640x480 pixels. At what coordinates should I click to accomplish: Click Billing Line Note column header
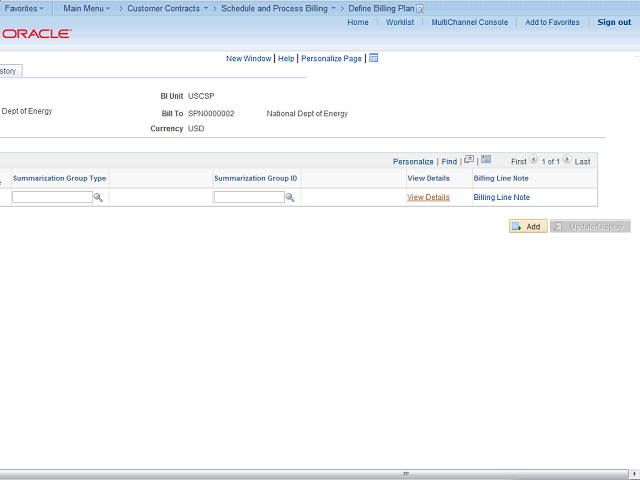(501, 178)
